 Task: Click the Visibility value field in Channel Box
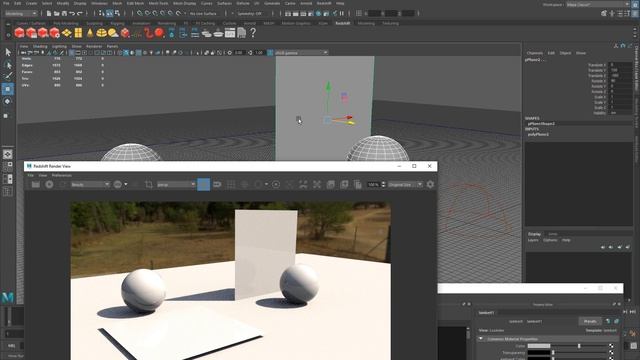tap(620, 113)
